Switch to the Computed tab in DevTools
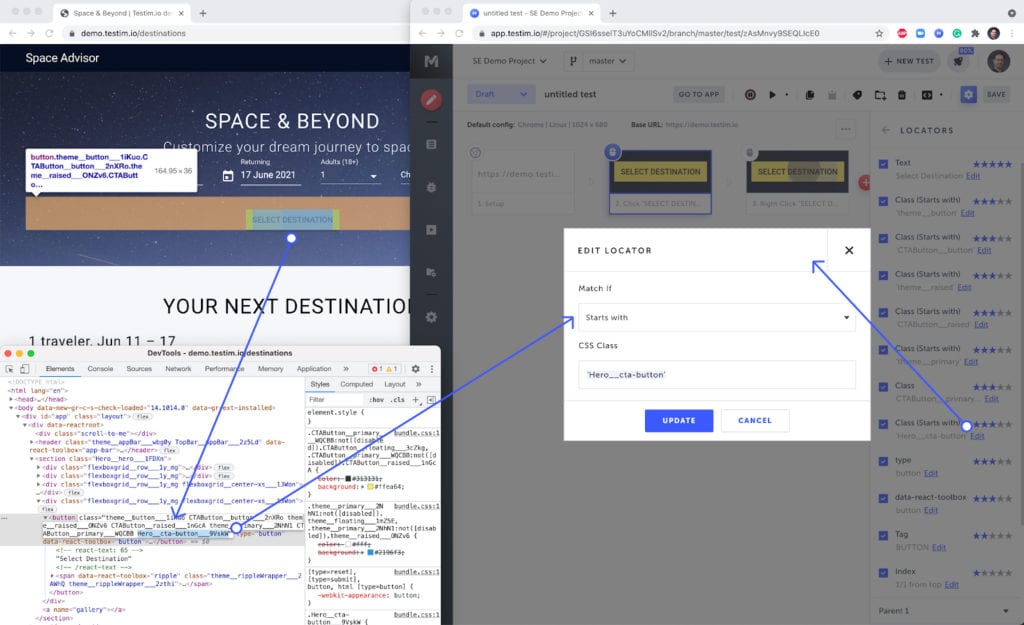 point(357,384)
